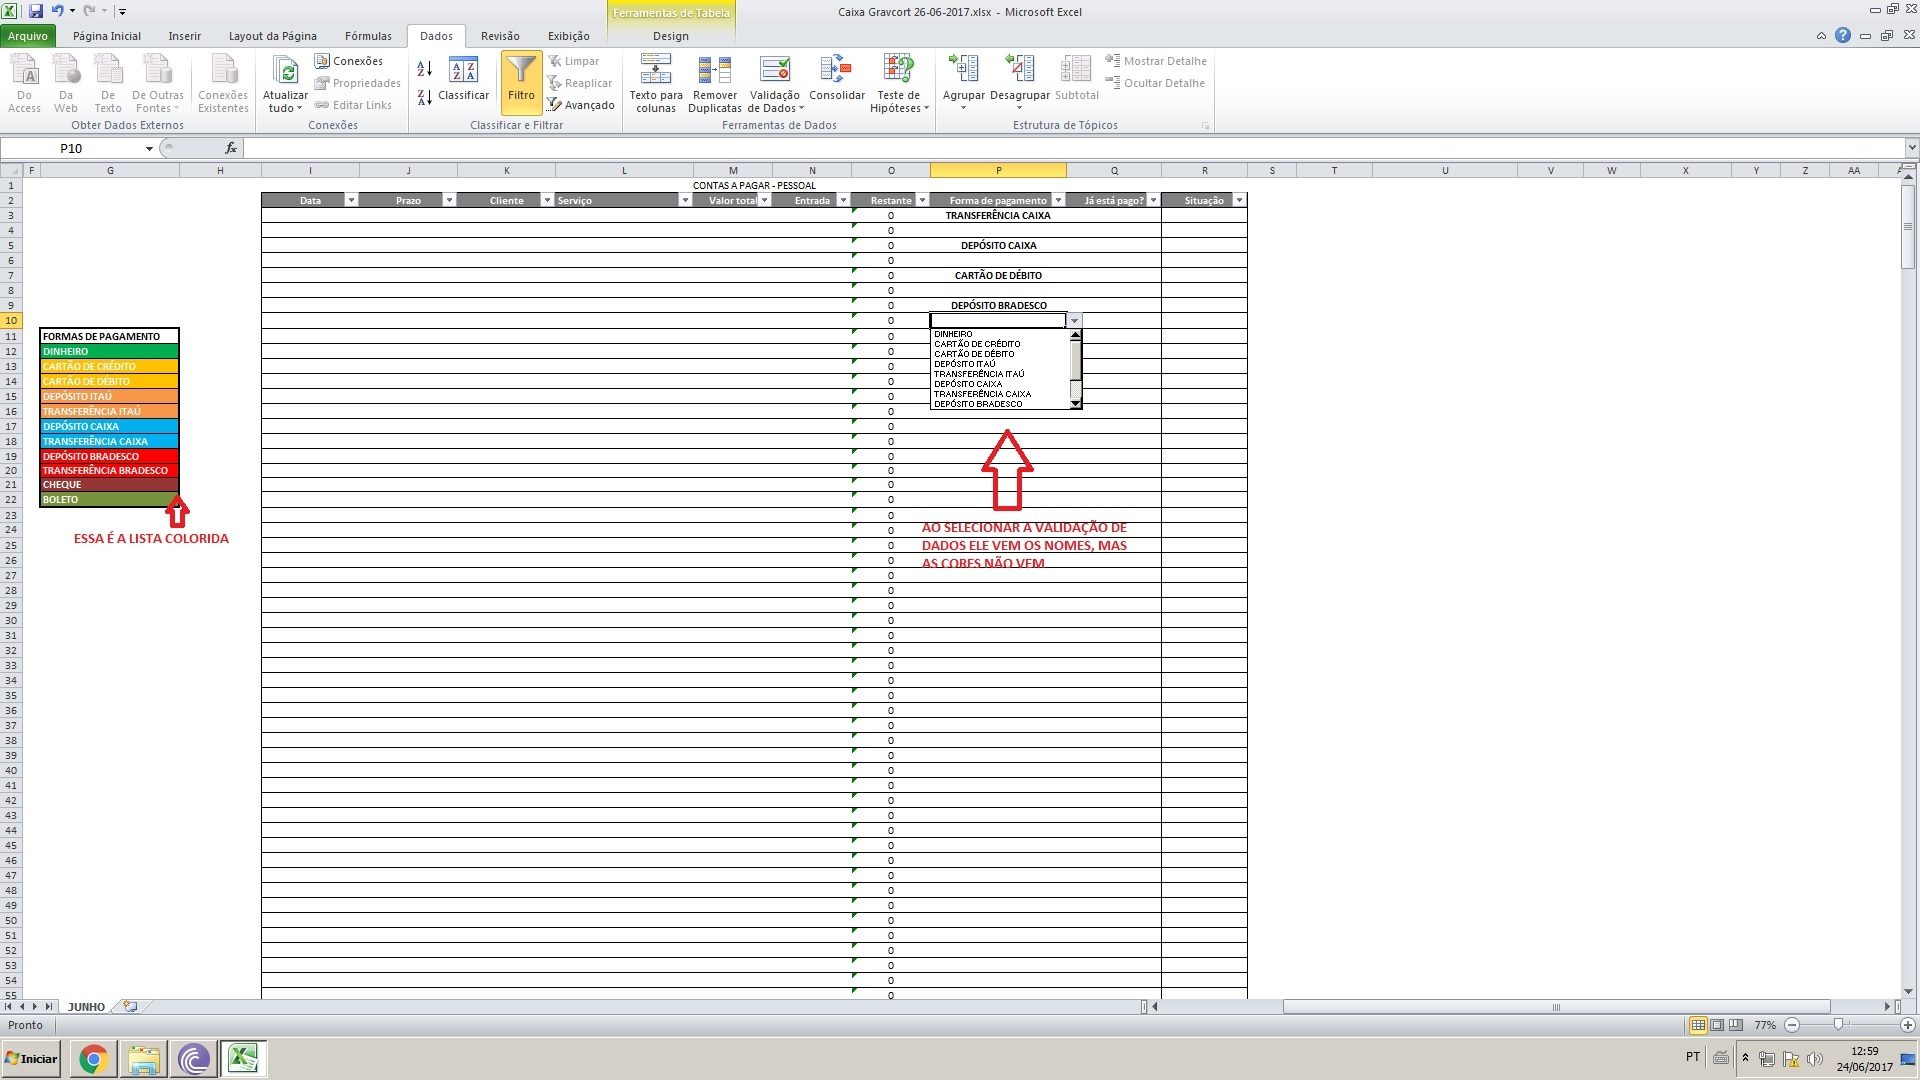Switch to Layout da Página tab
The width and height of the screenshot is (1920, 1080).
[273, 36]
